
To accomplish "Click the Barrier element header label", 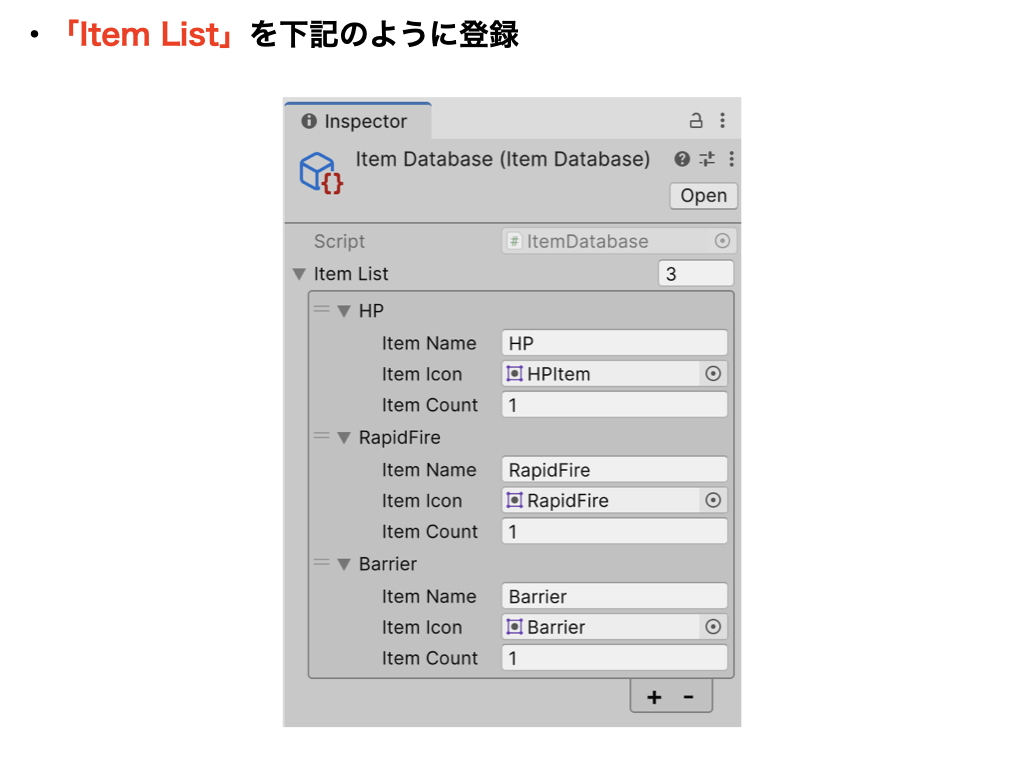I will coord(388,564).
